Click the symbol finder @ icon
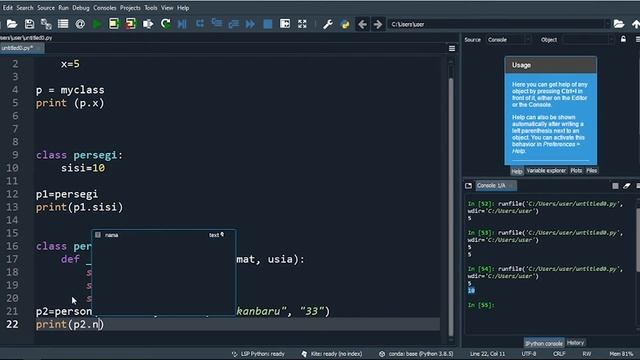 [x=80, y=24]
